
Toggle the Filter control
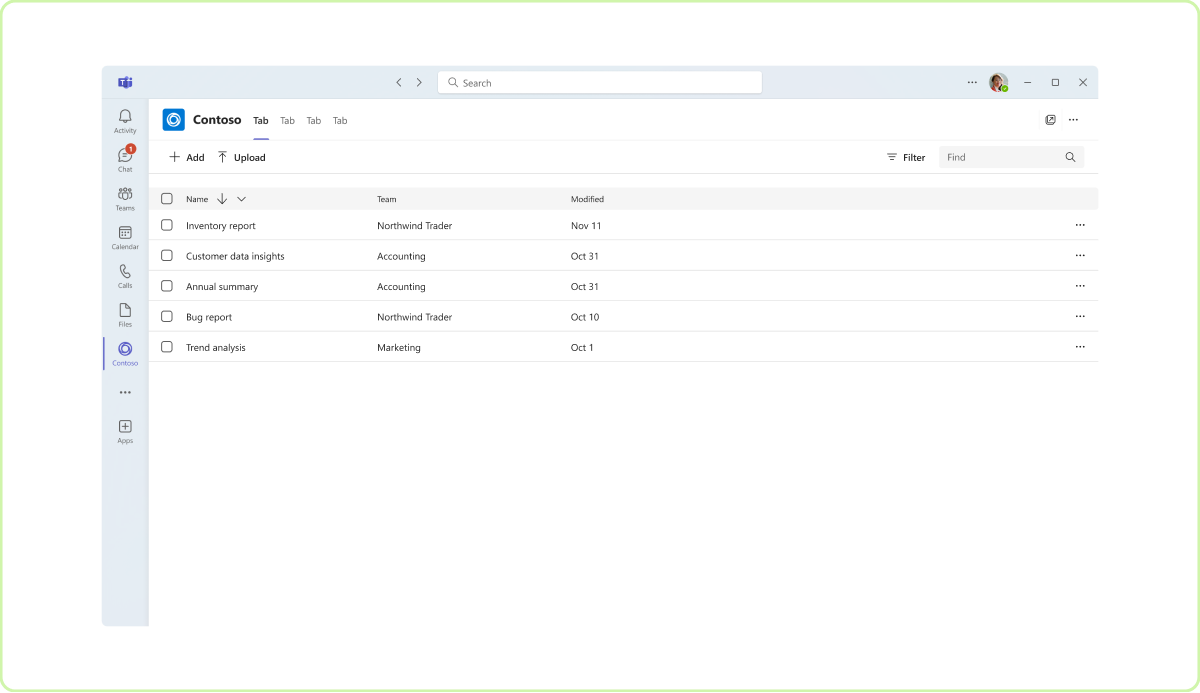point(905,157)
